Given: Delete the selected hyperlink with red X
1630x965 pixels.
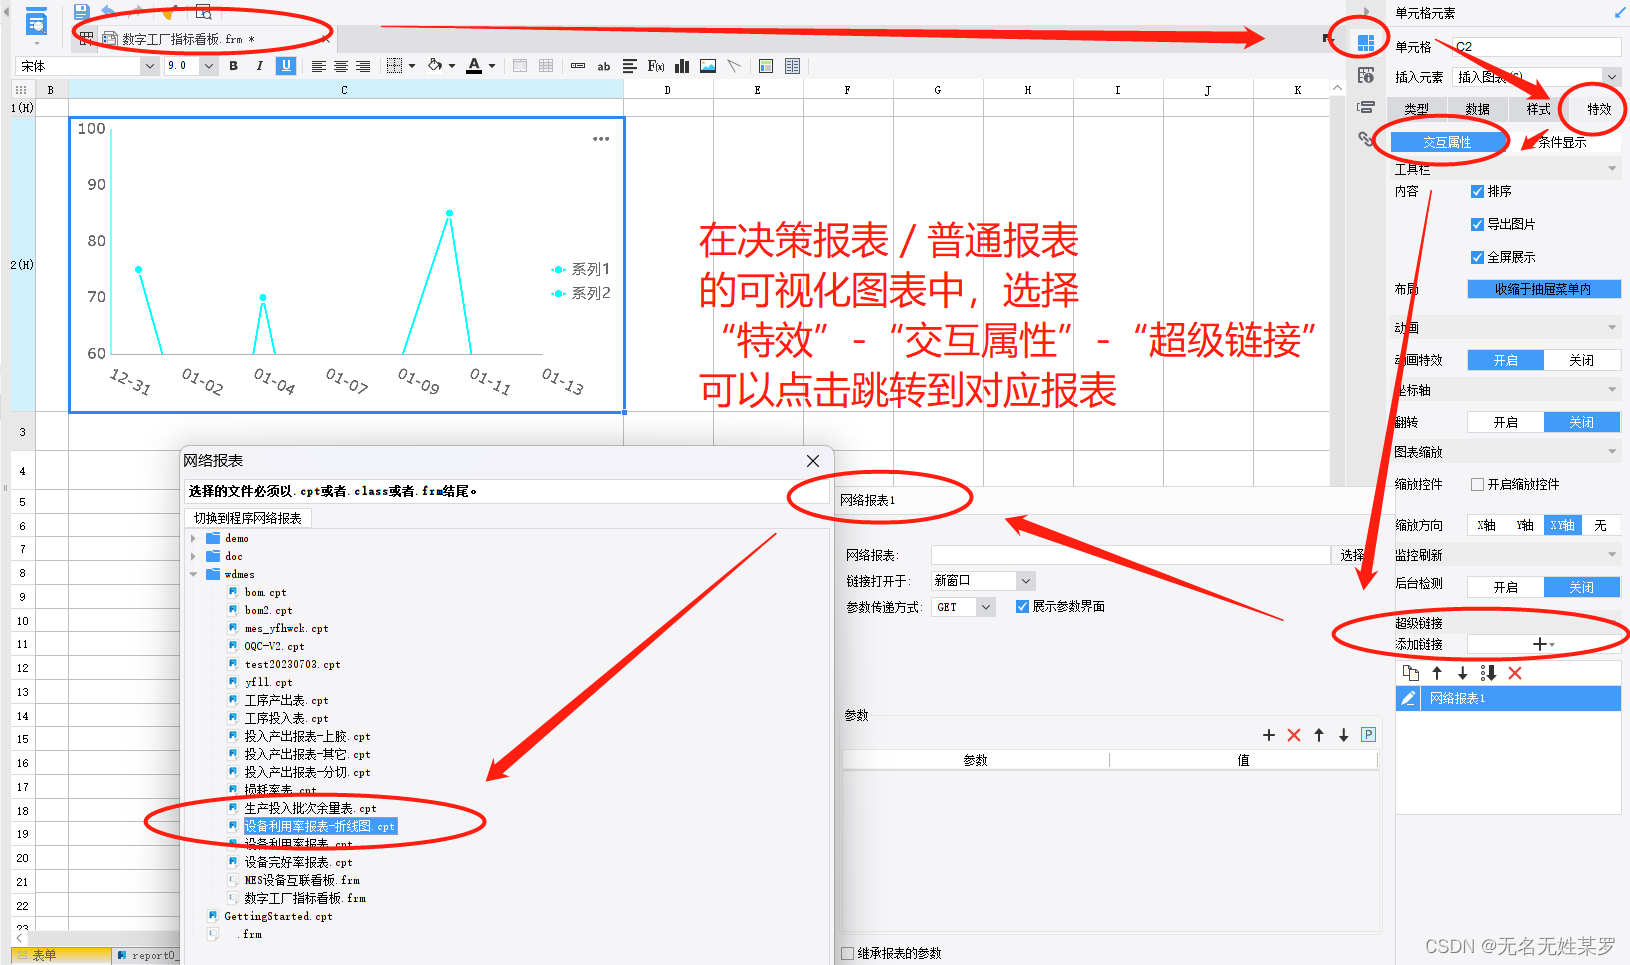Looking at the screenshot, I should tap(1515, 673).
